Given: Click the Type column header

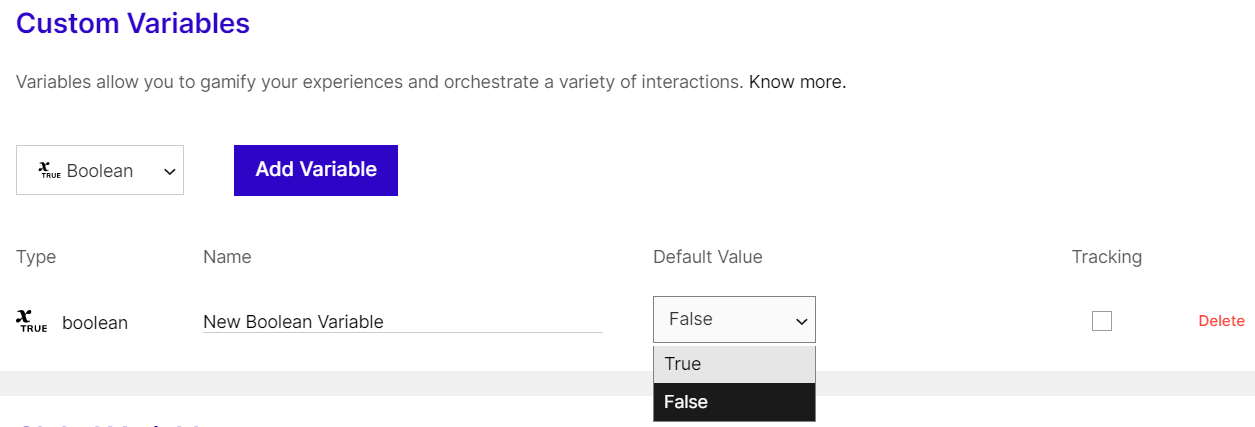Looking at the screenshot, I should pyautogui.click(x=36, y=257).
